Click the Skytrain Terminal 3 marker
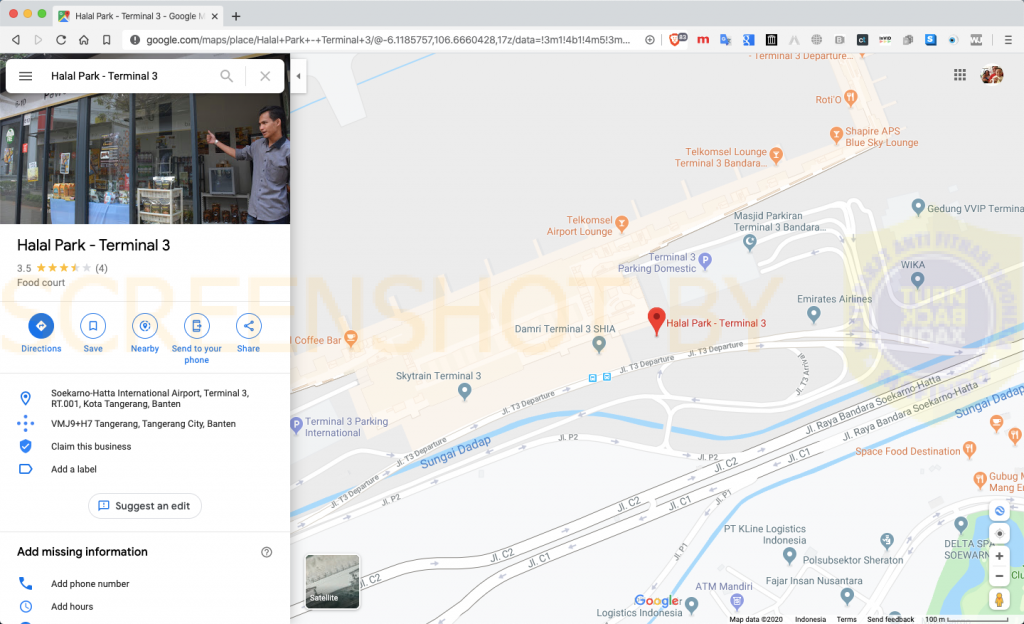 [x=464, y=391]
